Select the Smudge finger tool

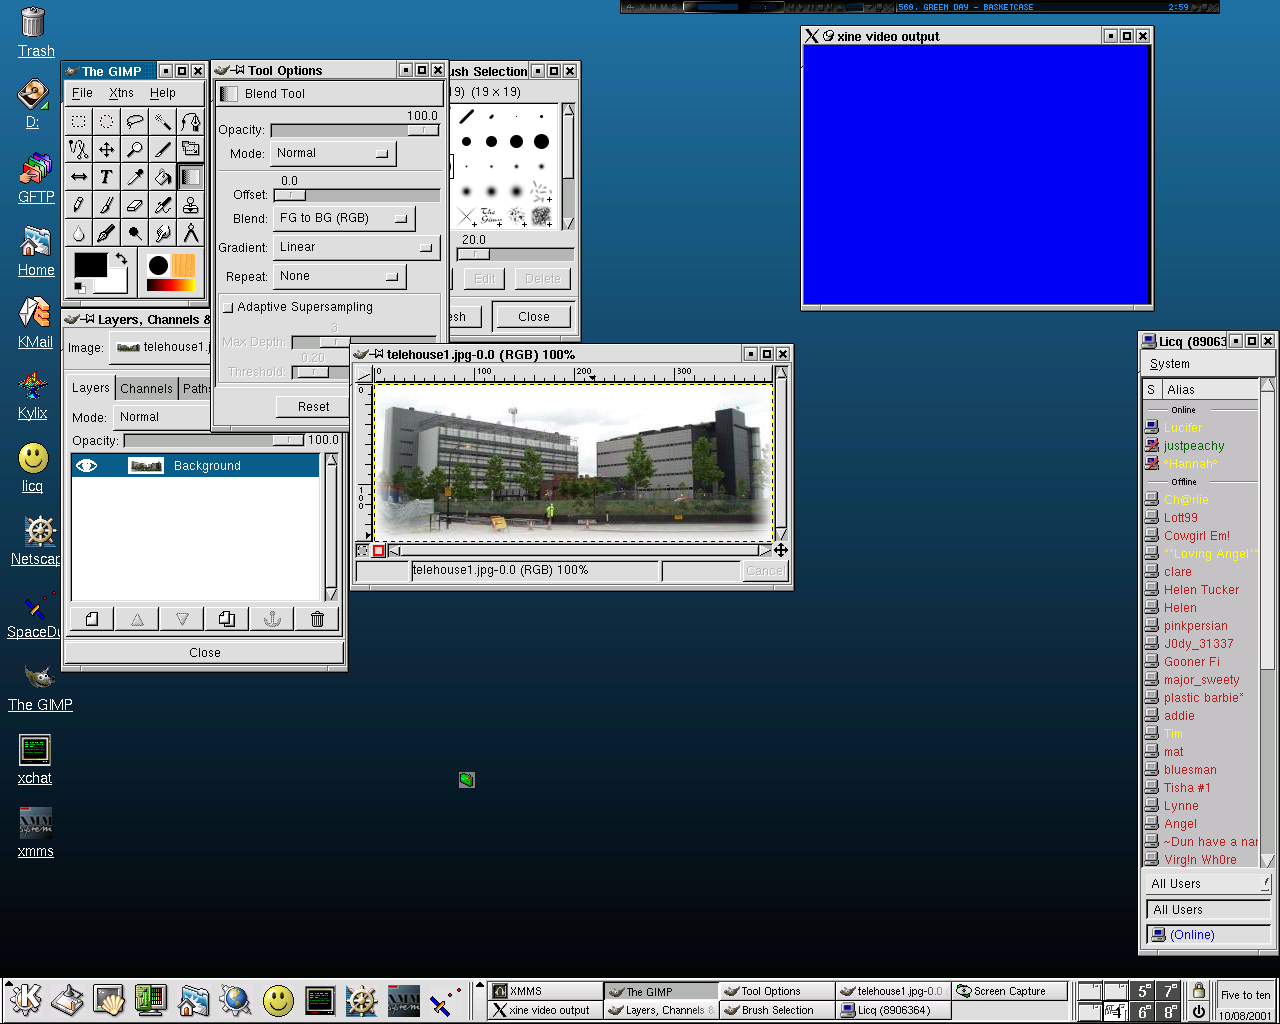click(x=162, y=233)
